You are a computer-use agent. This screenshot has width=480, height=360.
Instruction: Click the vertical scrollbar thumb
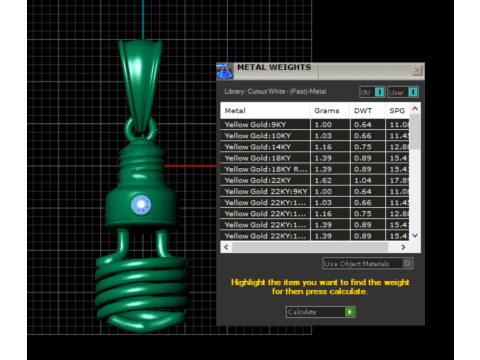tap(415, 132)
